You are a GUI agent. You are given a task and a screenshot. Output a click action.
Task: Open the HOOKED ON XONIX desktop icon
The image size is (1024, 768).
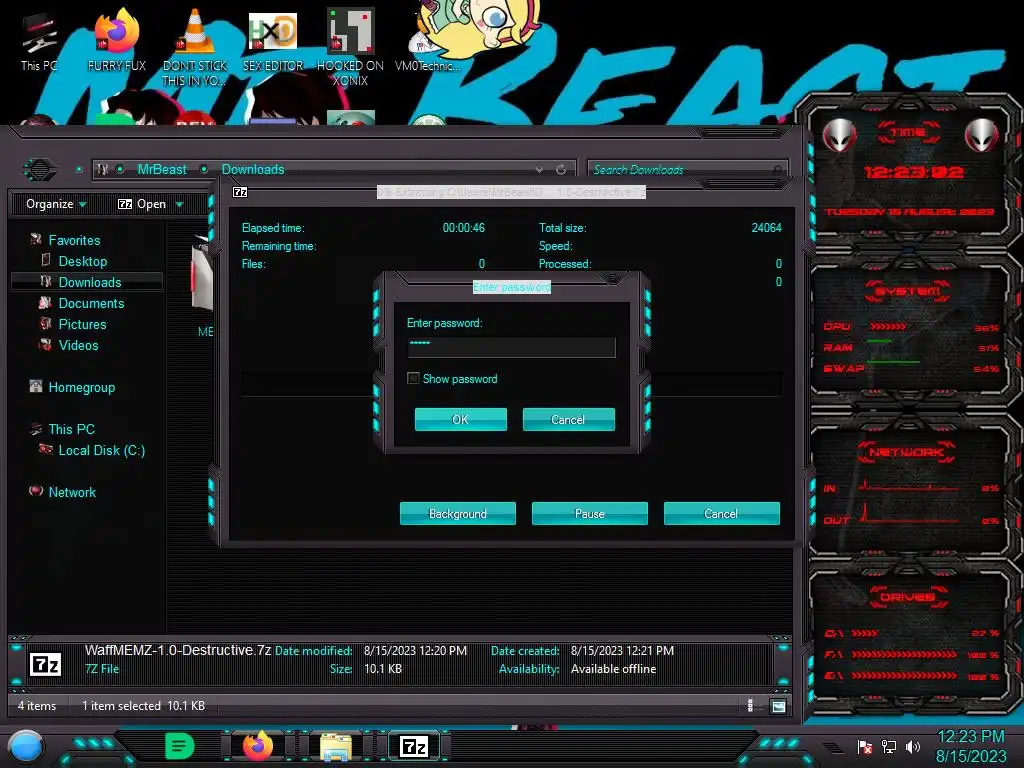pos(350,47)
